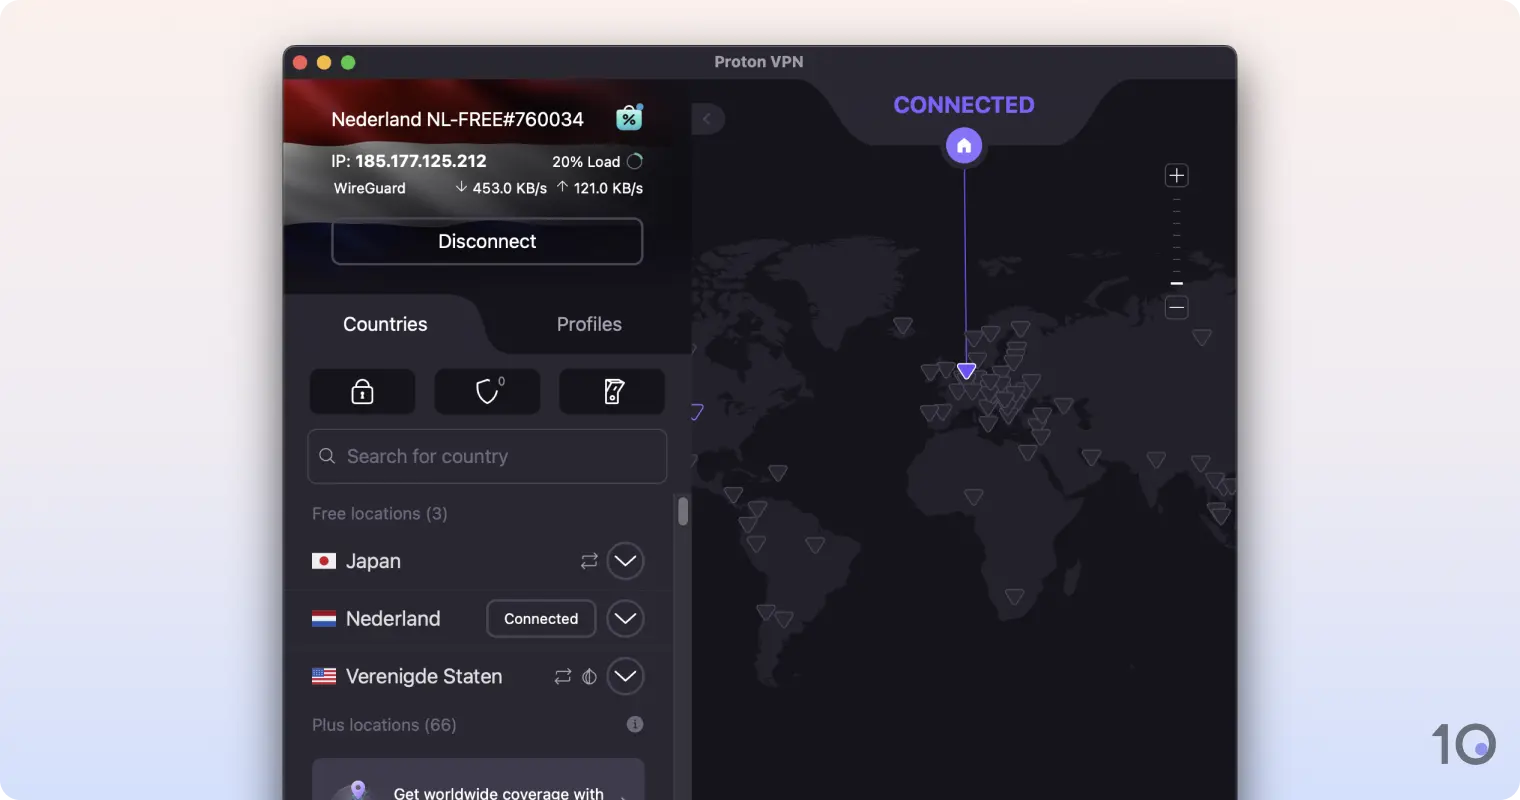Screen dimensions: 1520x800
Task: Expand the Verenigde Staten server list
Action: point(626,676)
